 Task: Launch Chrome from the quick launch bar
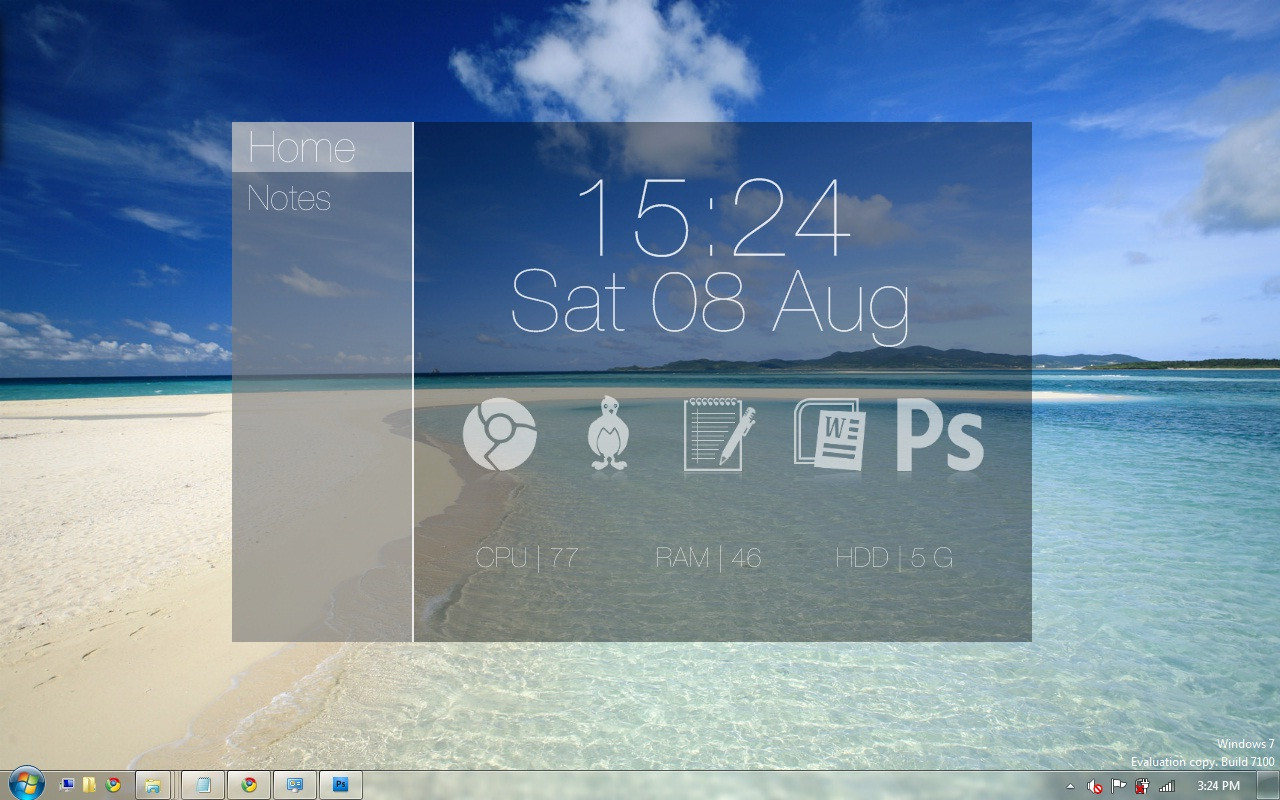point(114,785)
